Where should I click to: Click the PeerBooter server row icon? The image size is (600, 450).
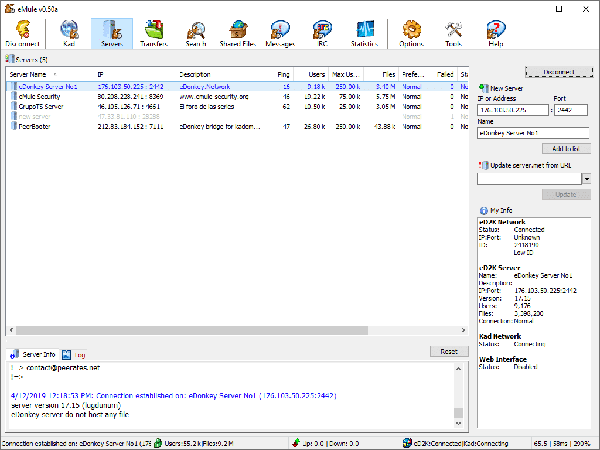(x=14, y=126)
